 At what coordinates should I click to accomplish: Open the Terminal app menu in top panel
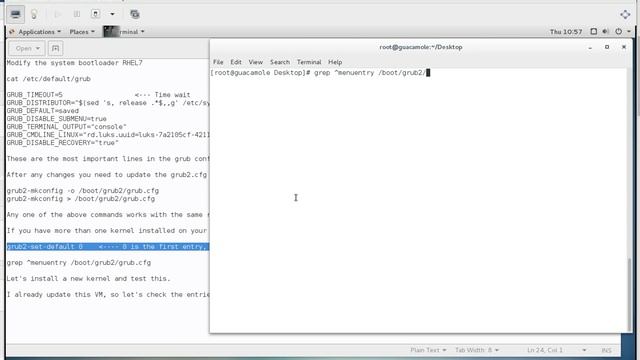point(124,32)
